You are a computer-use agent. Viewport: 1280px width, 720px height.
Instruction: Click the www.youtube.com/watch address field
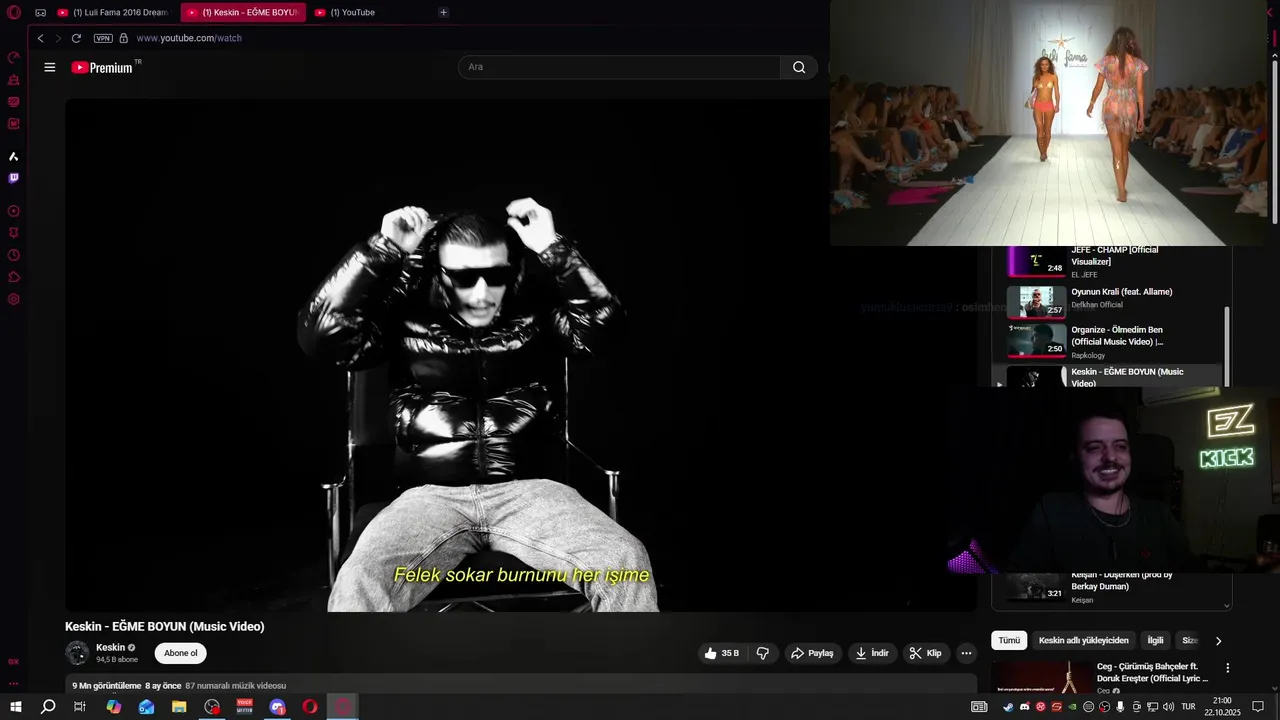point(189,38)
